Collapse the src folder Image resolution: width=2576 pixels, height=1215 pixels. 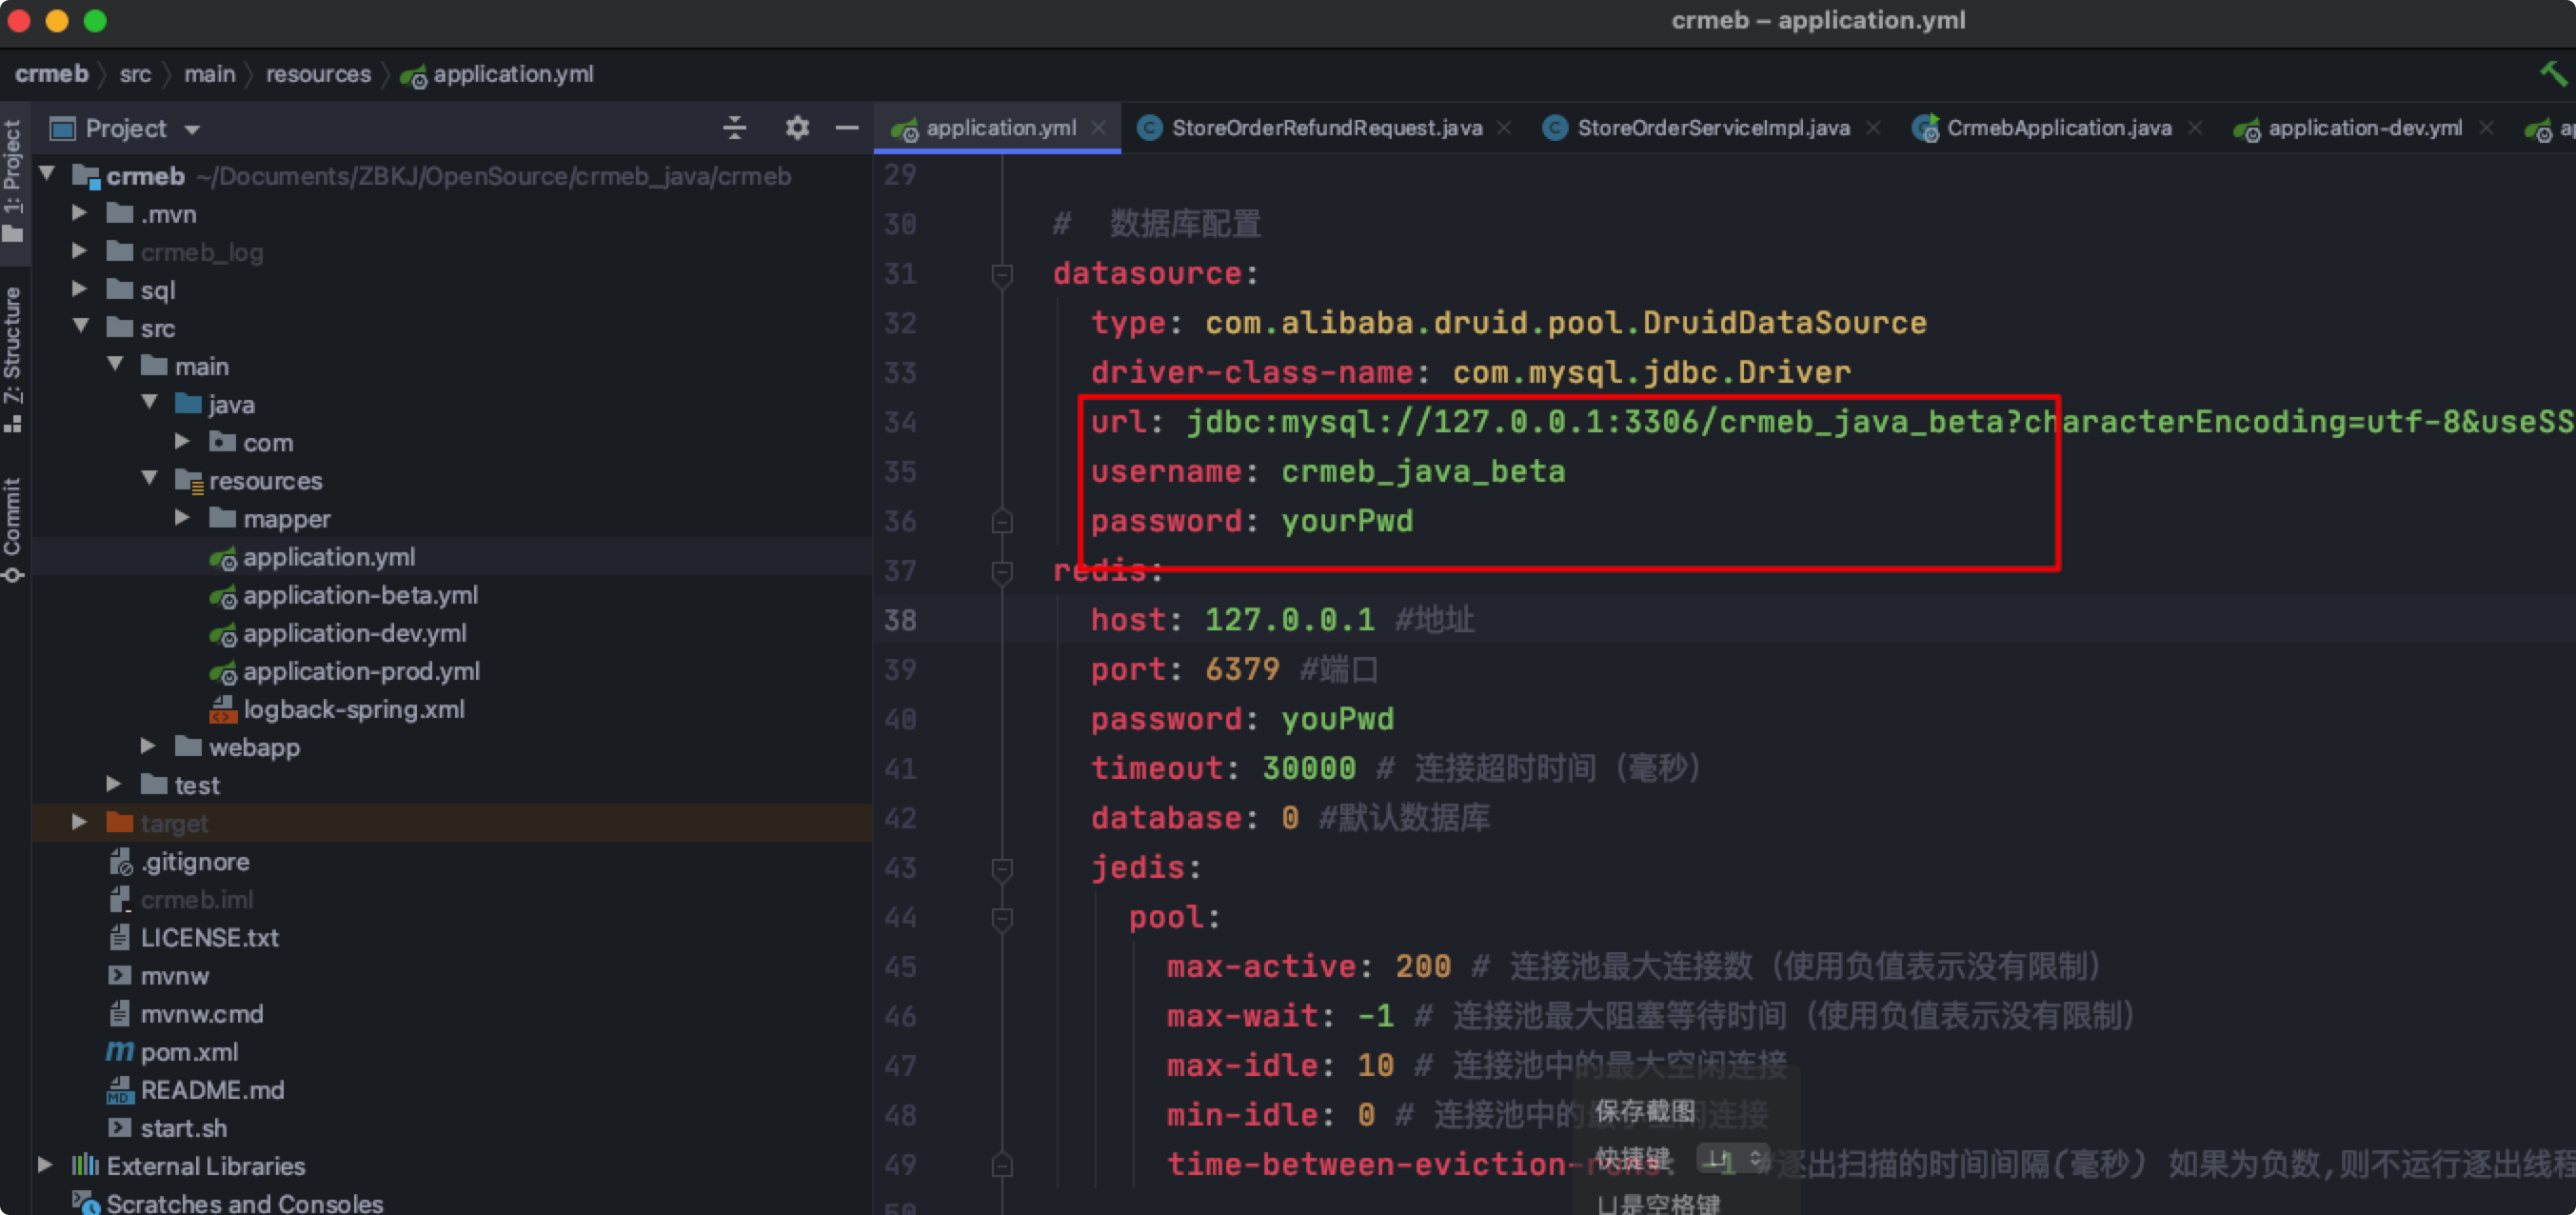(x=81, y=327)
